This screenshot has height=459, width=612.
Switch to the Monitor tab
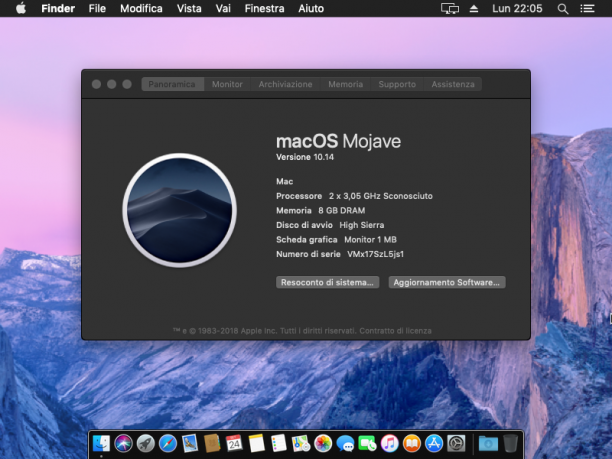pos(227,84)
